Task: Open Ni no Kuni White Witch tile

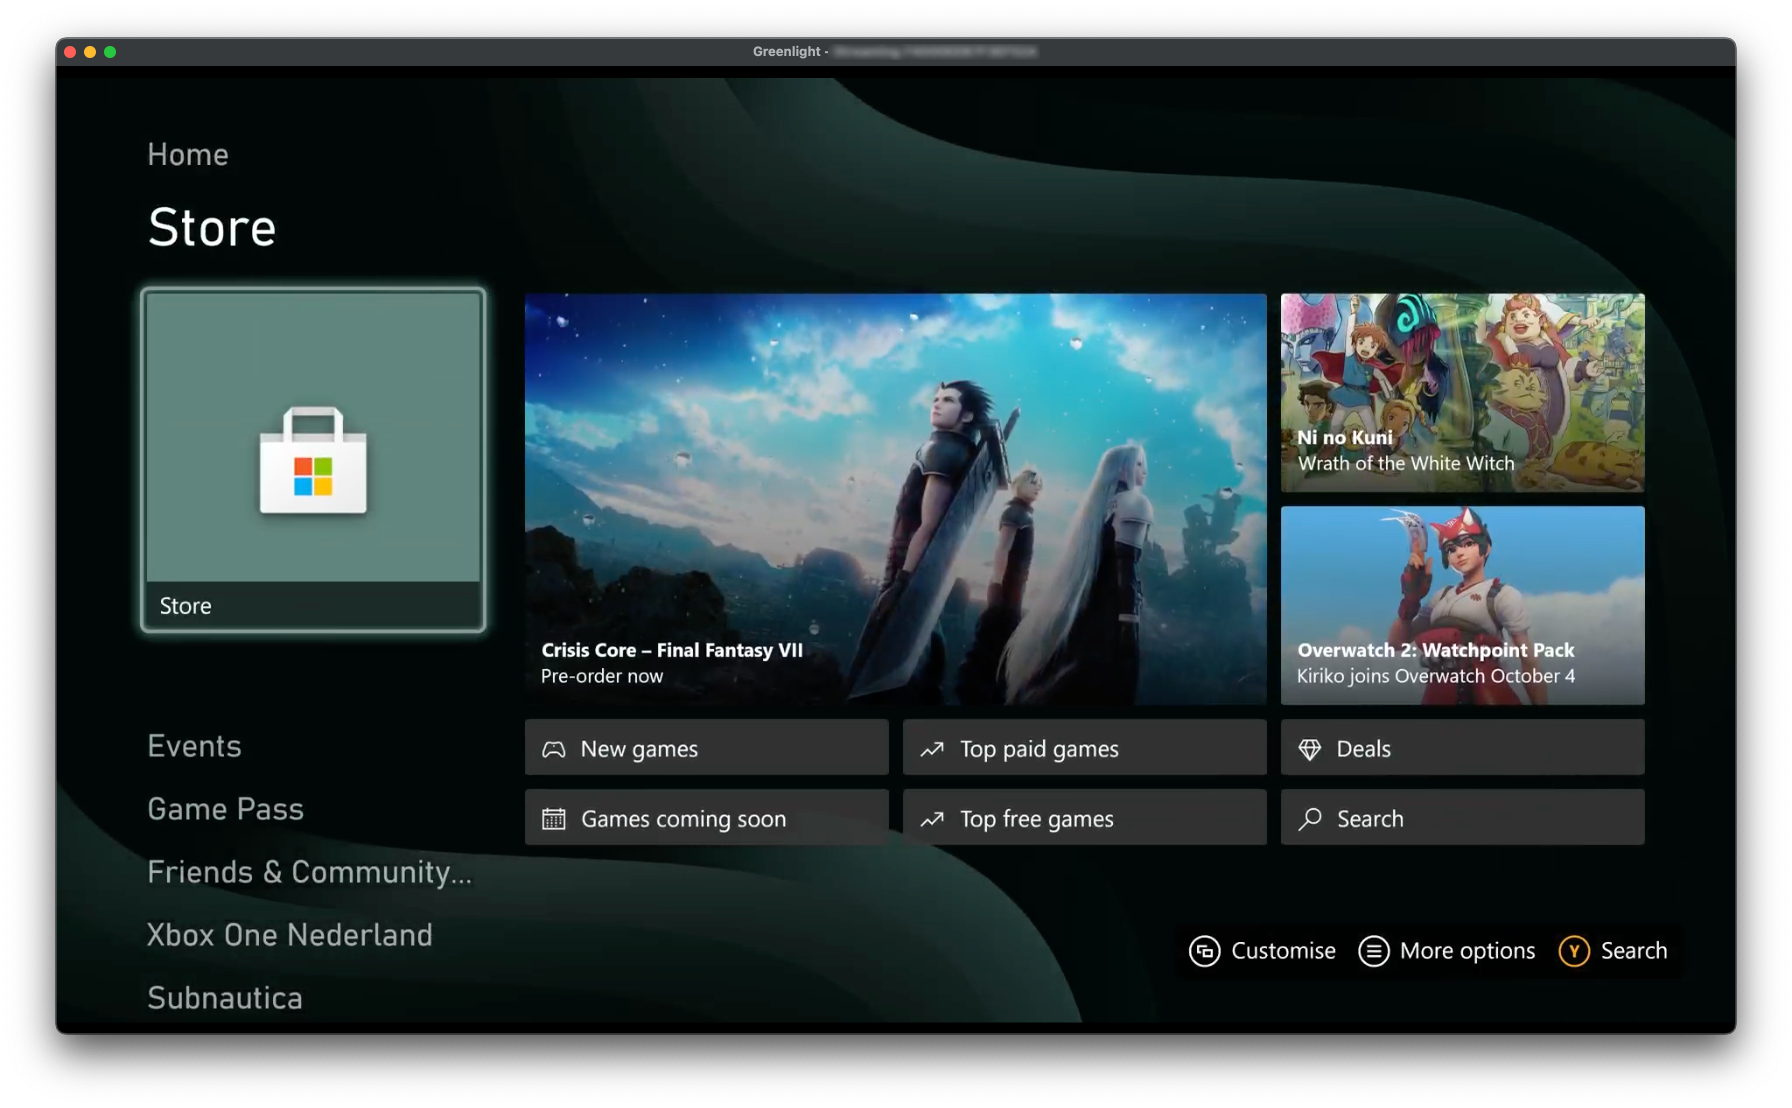Action: 1462,392
